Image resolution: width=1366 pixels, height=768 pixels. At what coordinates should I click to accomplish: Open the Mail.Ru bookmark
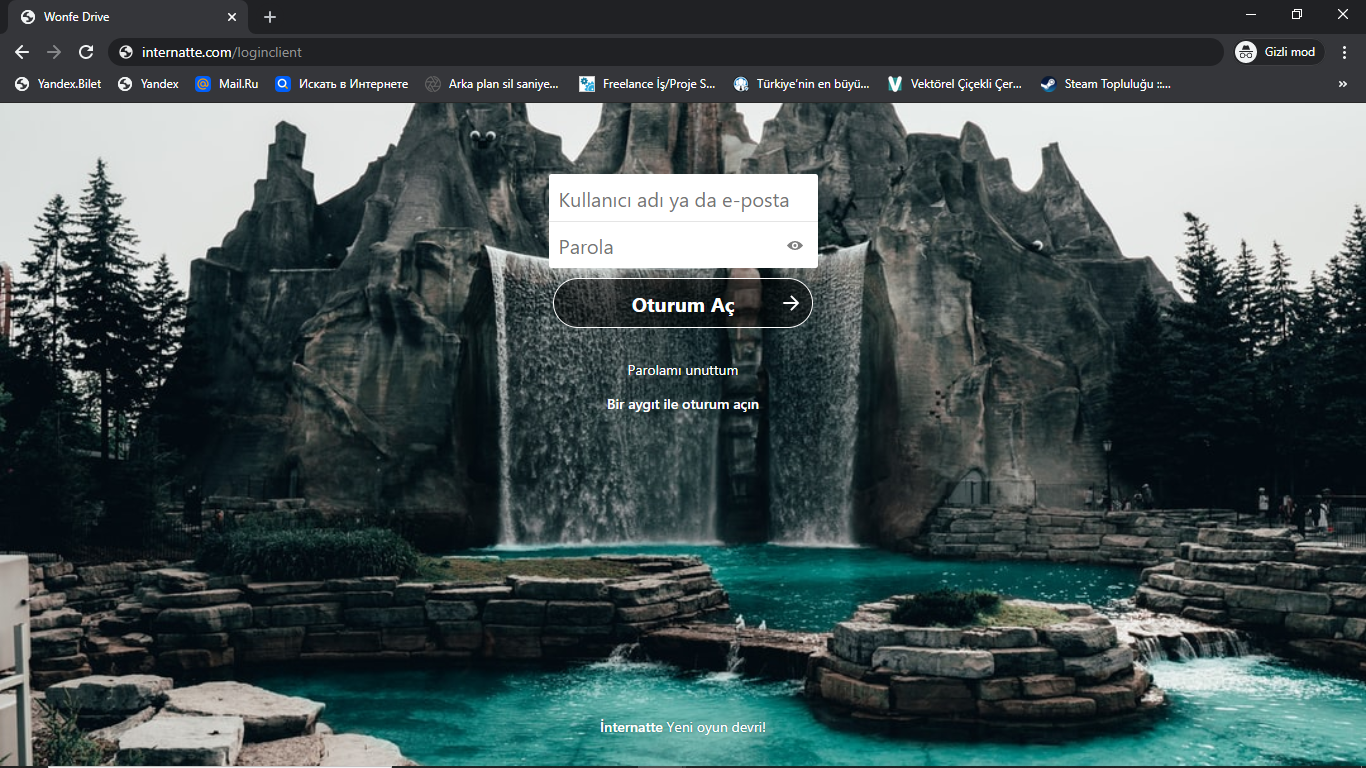(x=227, y=84)
